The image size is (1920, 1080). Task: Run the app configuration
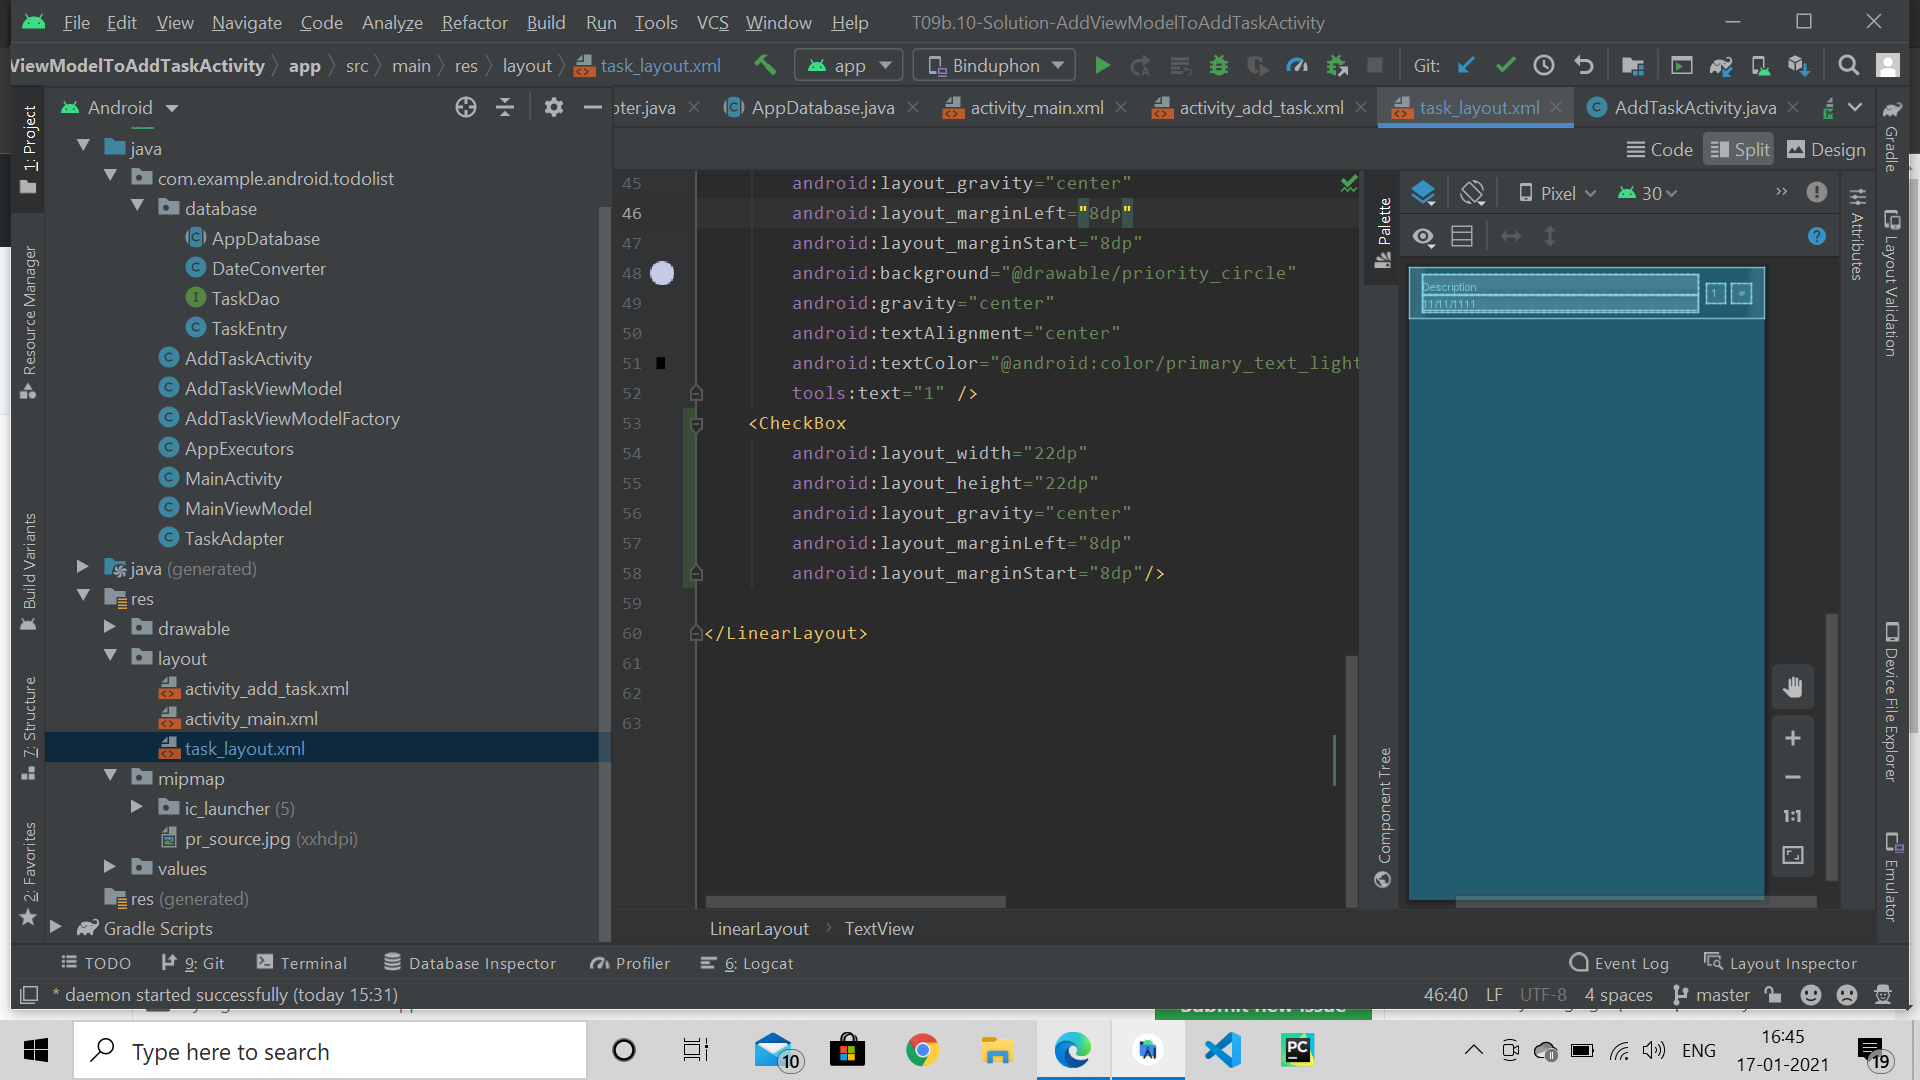(1101, 65)
